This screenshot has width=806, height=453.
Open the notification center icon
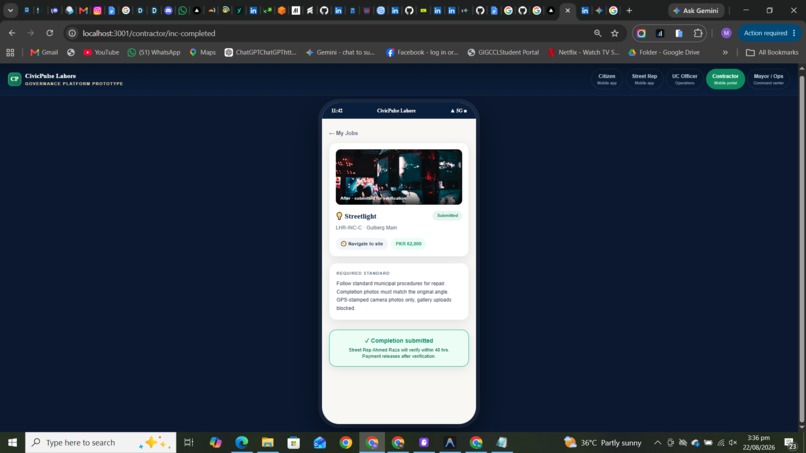point(791,443)
